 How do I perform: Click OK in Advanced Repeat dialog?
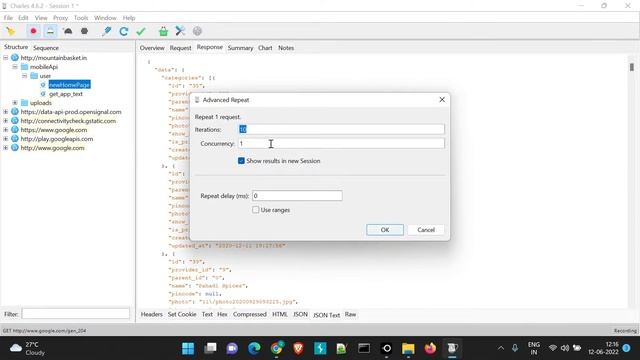[x=385, y=230]
